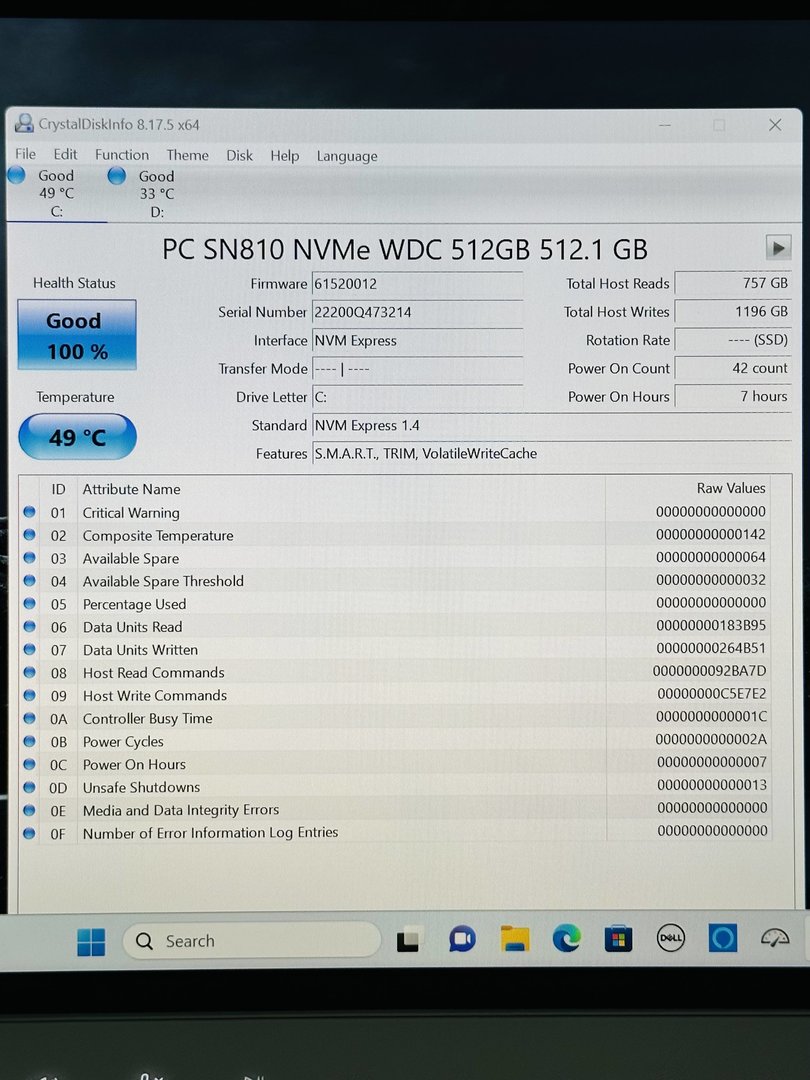Click the Good 100% health status box
The image size is (810, 1080).
(x=76, y=336)
